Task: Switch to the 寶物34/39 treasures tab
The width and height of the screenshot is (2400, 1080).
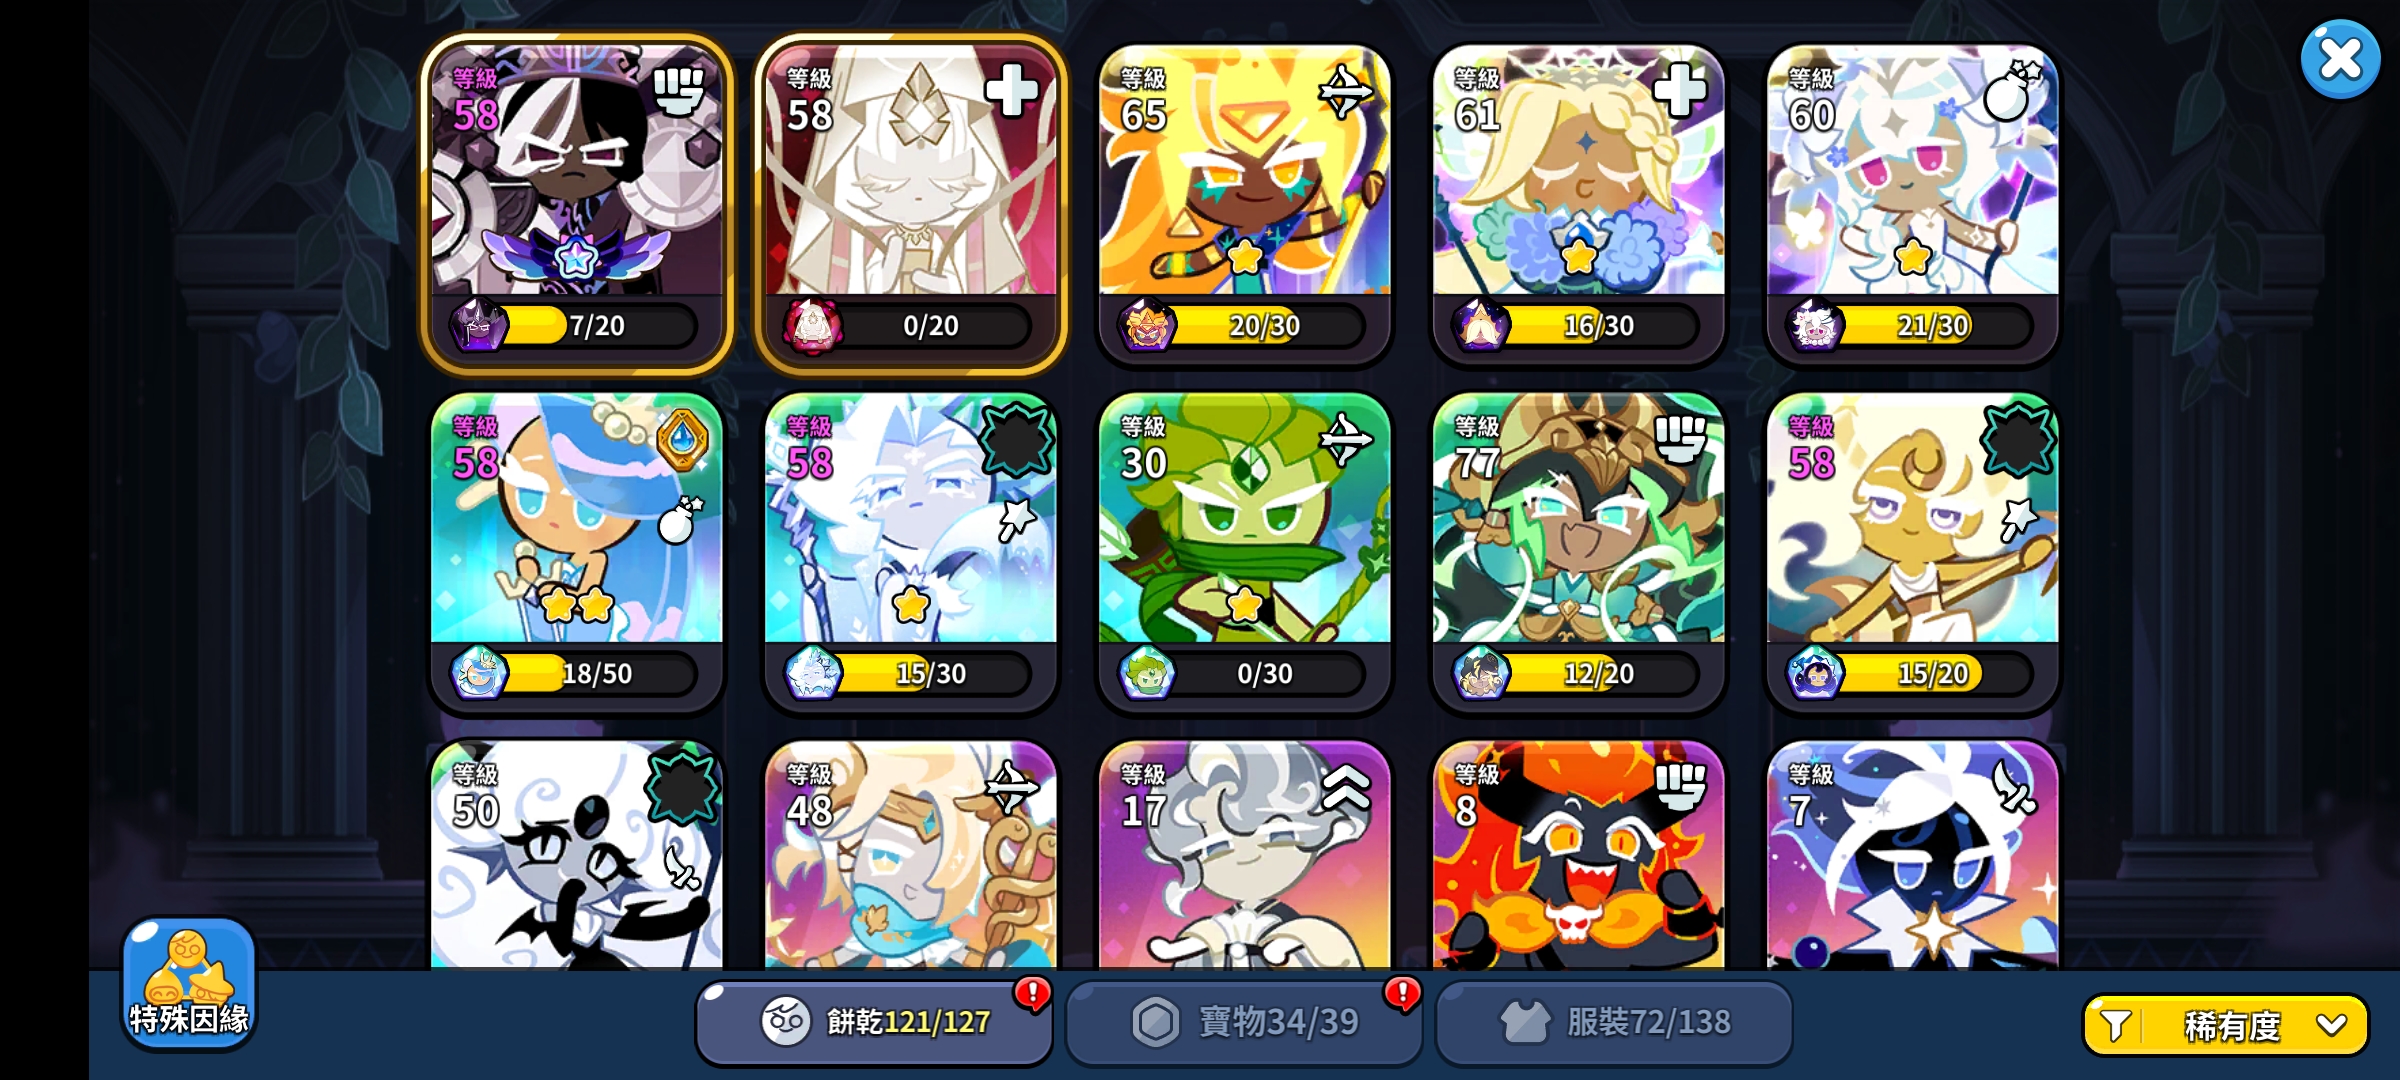Action: tap(1244, 1022)
